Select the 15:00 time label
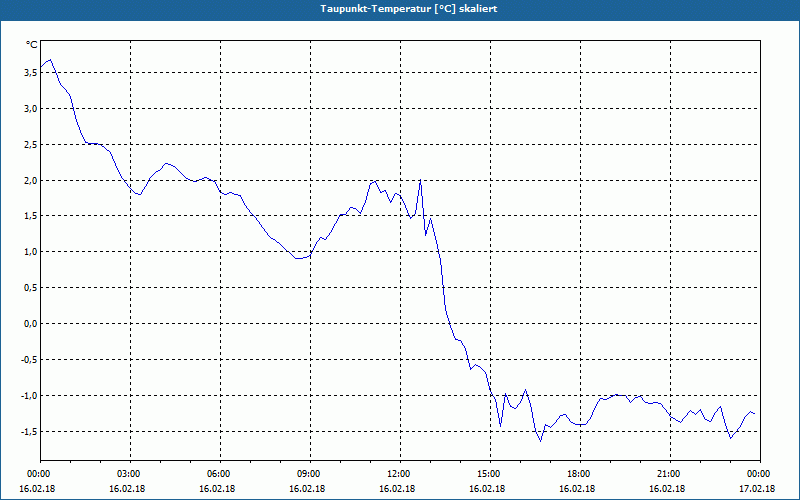Screen dimensions: 800x500 click(490, 474)
